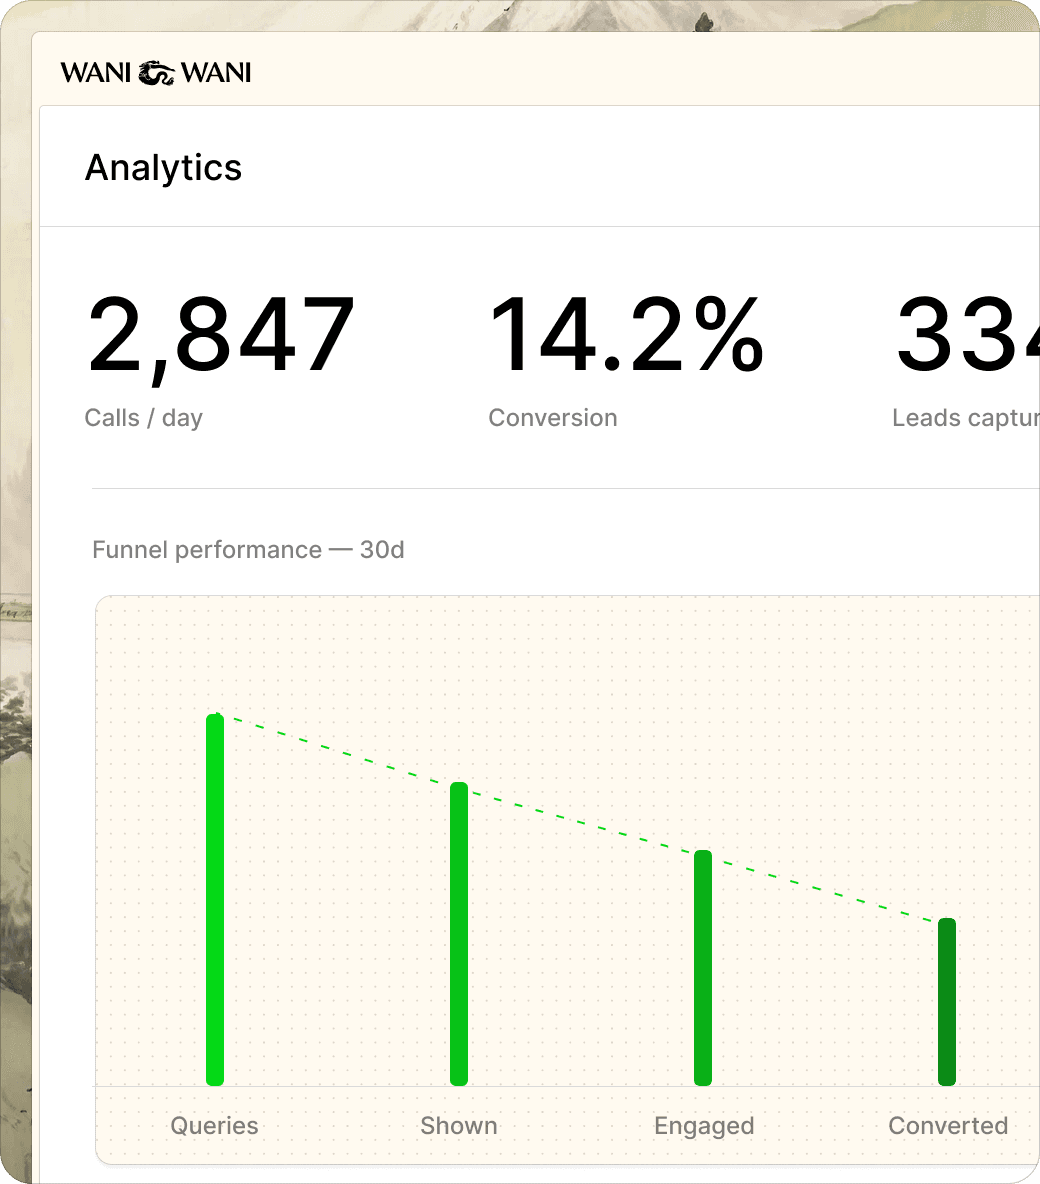
Task: Click the dashed trend line on the chart
Action: pyautogui.click(x=580, y=818)
